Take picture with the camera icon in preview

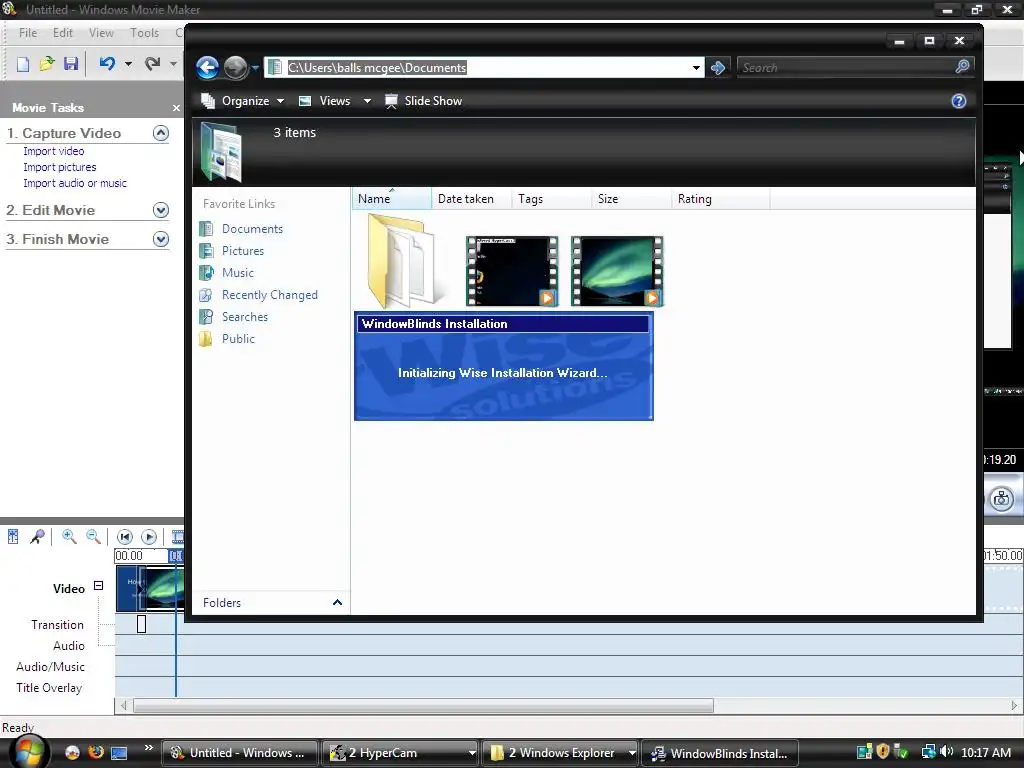(x=1002, y=500)
